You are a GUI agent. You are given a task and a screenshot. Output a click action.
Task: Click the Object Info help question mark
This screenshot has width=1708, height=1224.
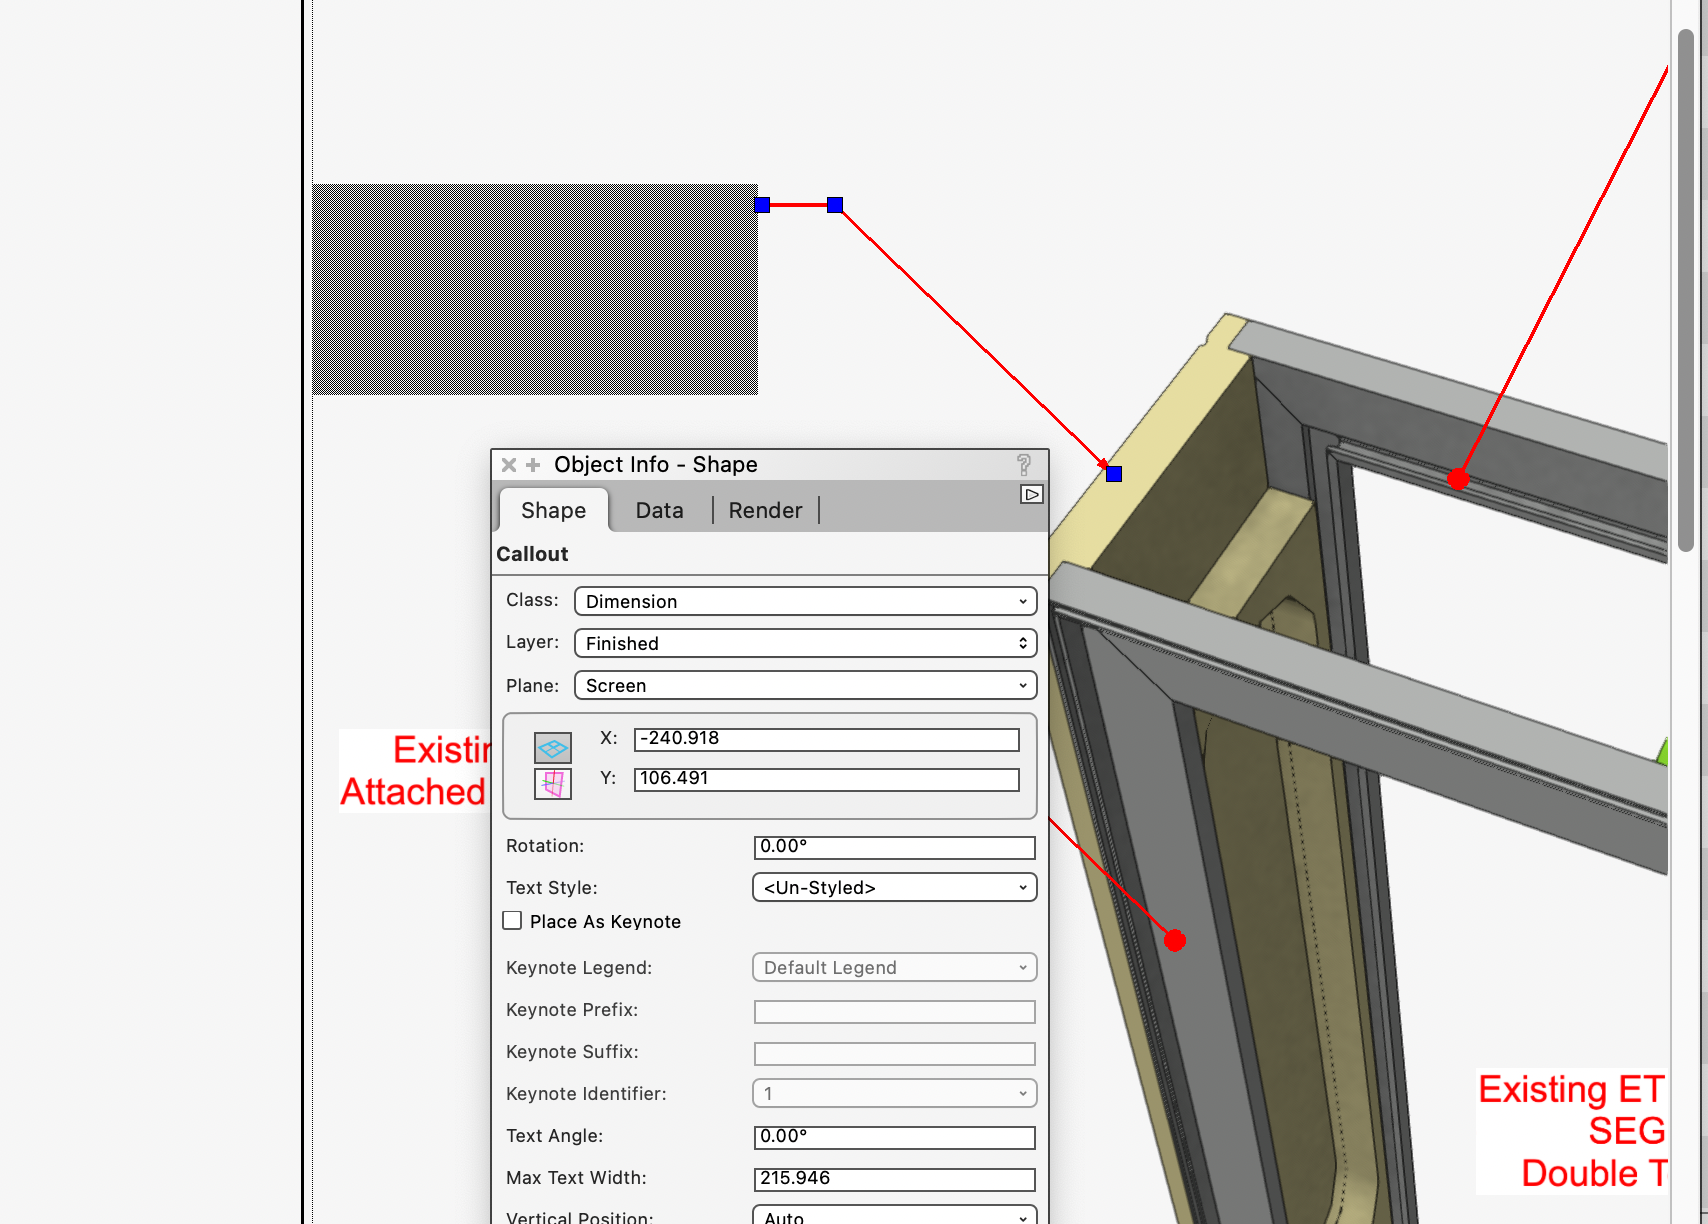pyautogui.click(x=1023, y=465)
